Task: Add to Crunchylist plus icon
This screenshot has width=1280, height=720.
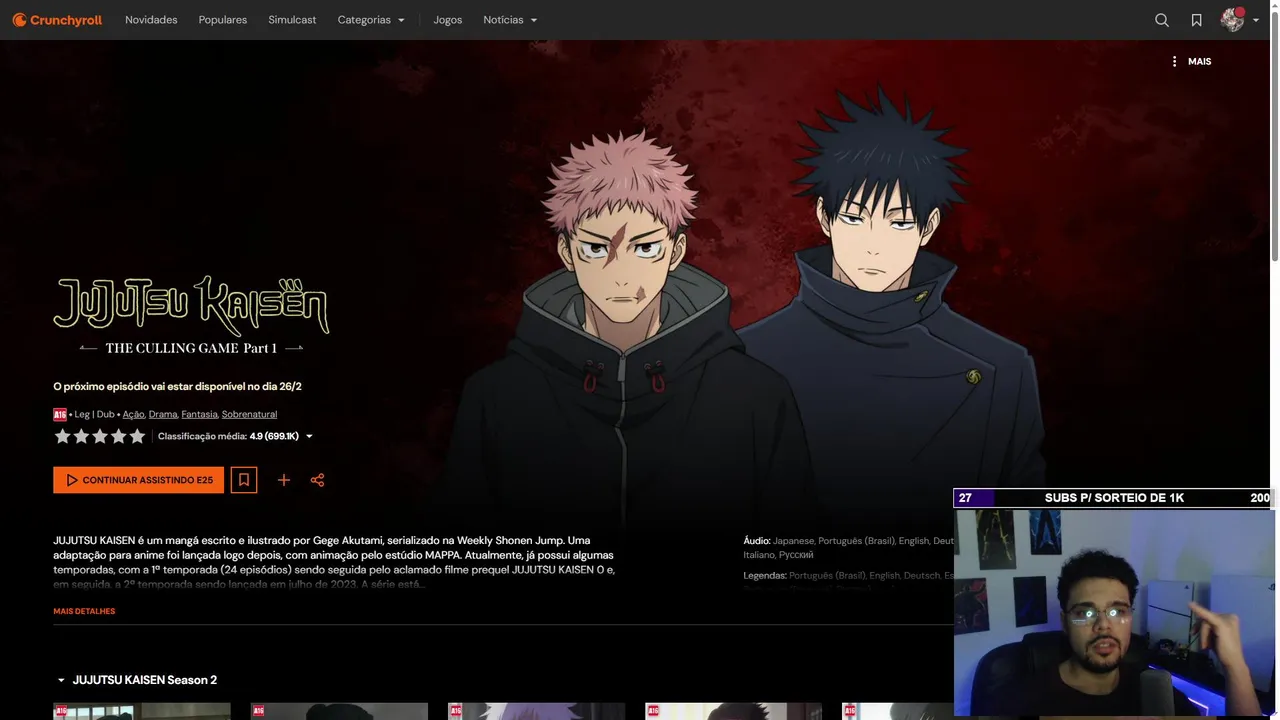Action: pos(284,480)
